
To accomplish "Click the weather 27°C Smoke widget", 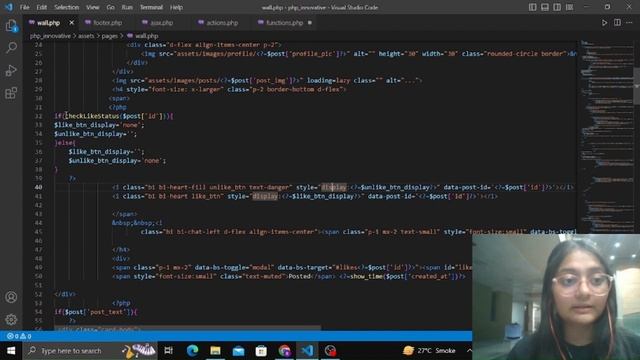I will click(429, 351).
